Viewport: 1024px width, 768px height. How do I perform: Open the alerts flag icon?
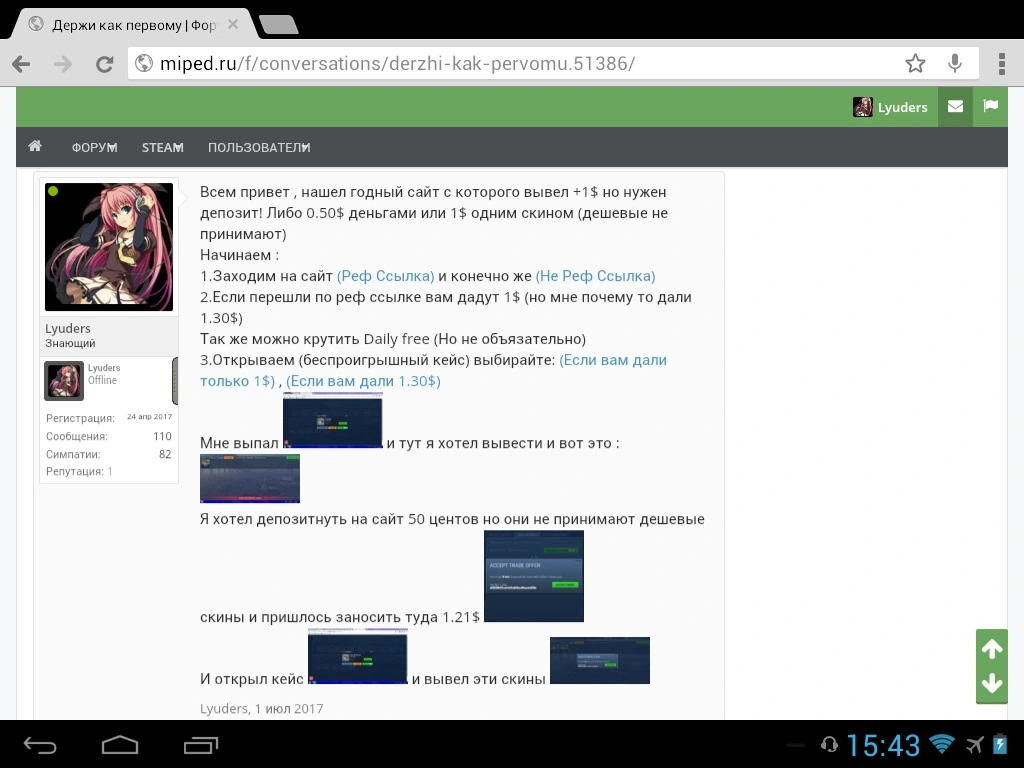point(991,106)
